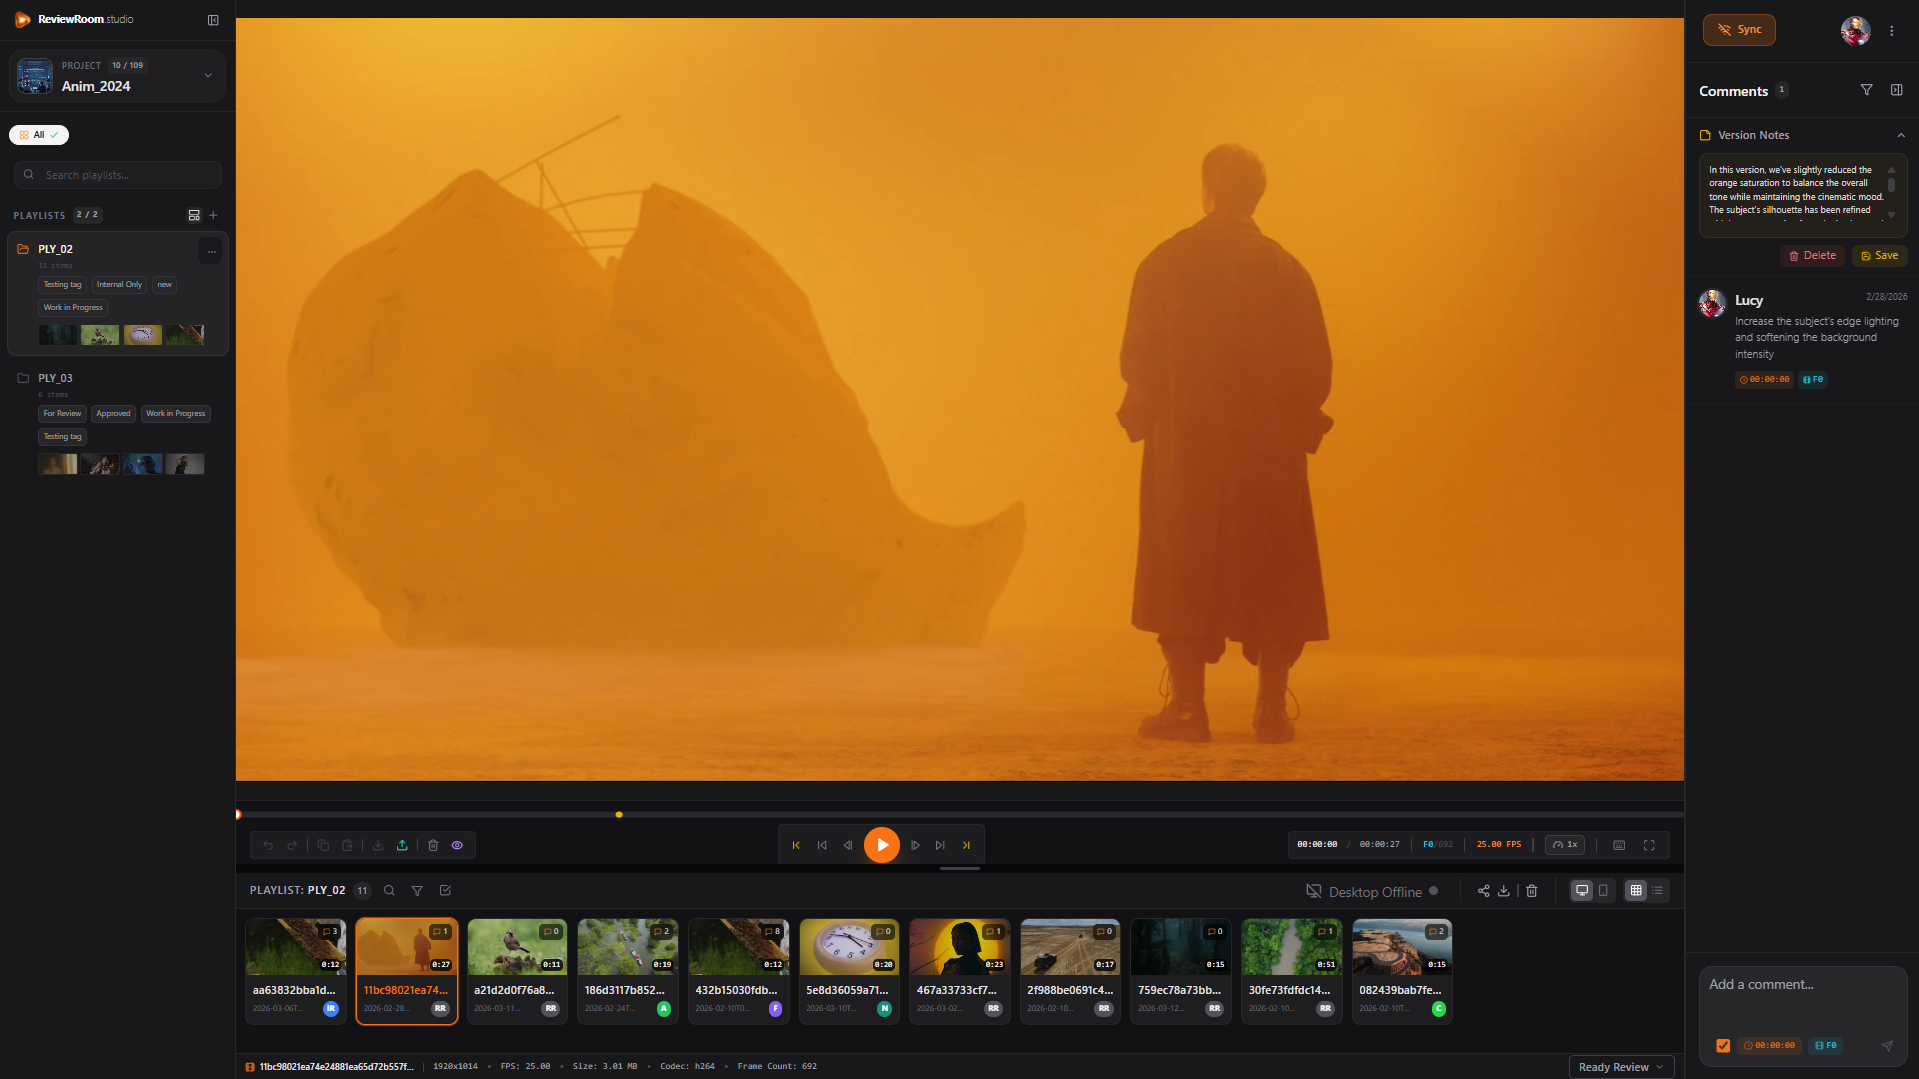Toggle annotation visibility eye icon

point(457,846)
